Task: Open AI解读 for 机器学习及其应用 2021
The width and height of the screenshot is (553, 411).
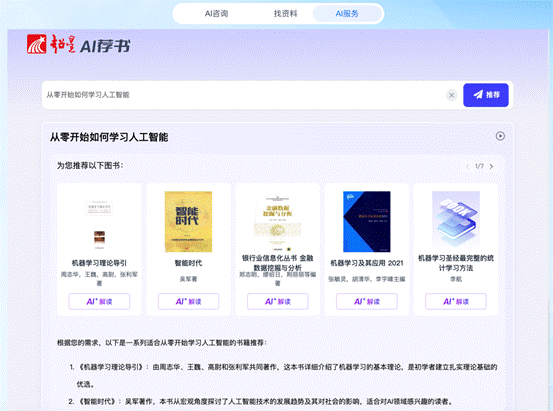Action: click(367, 302)
